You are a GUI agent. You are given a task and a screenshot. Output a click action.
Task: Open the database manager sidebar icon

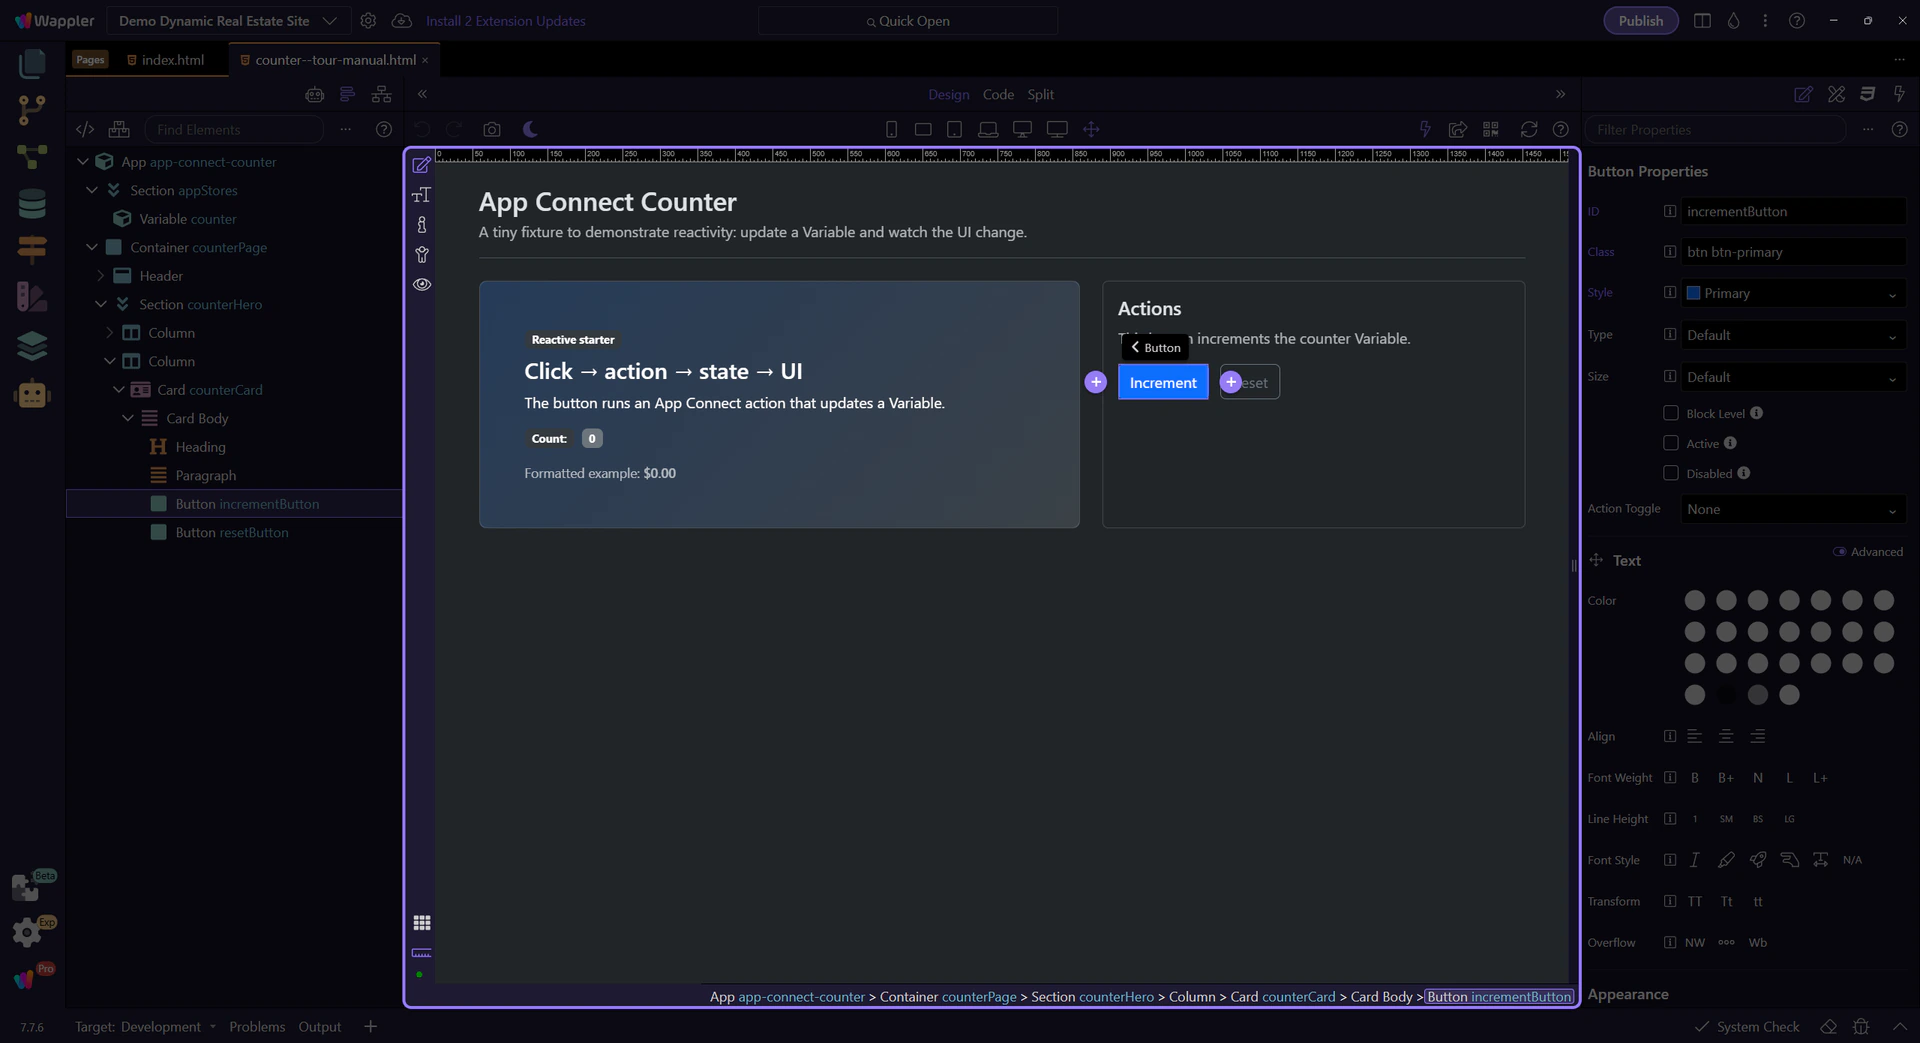point(32,204)
